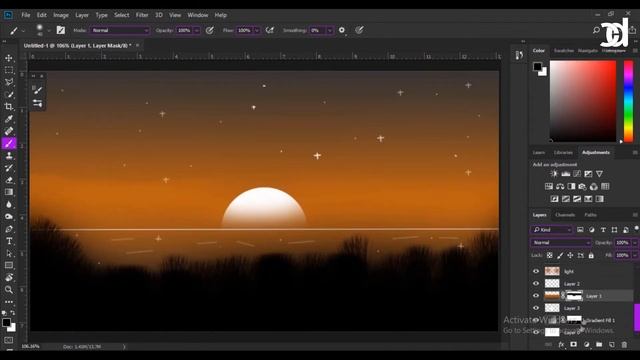Select the Gradient tool
This screenshot has width=640, height=360.
[x=9, y=192]
